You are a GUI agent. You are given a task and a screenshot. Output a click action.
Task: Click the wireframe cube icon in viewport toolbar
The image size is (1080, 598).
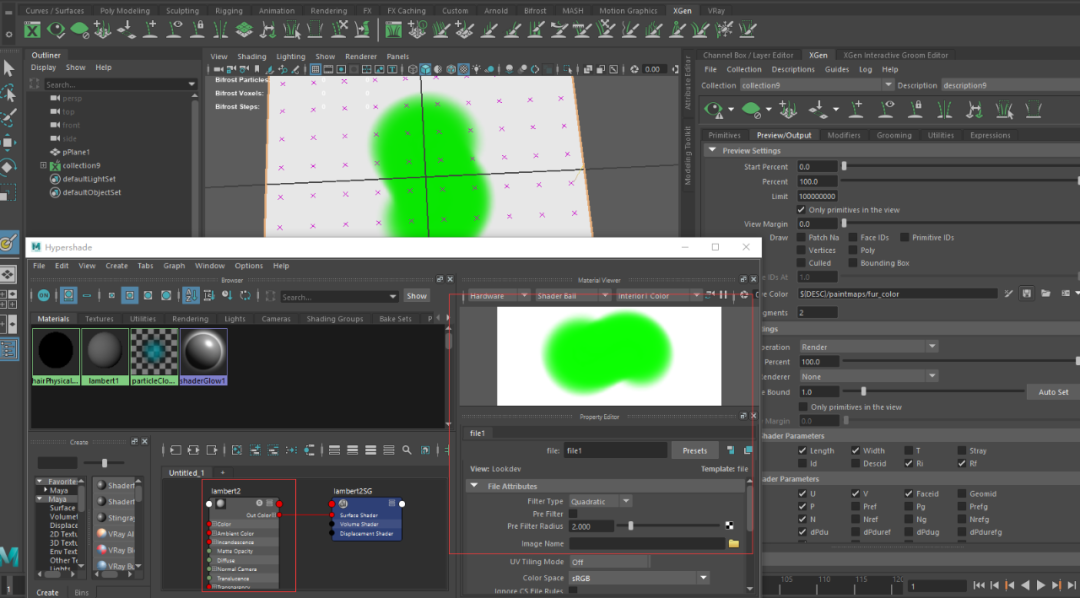[x=413, y=69]
